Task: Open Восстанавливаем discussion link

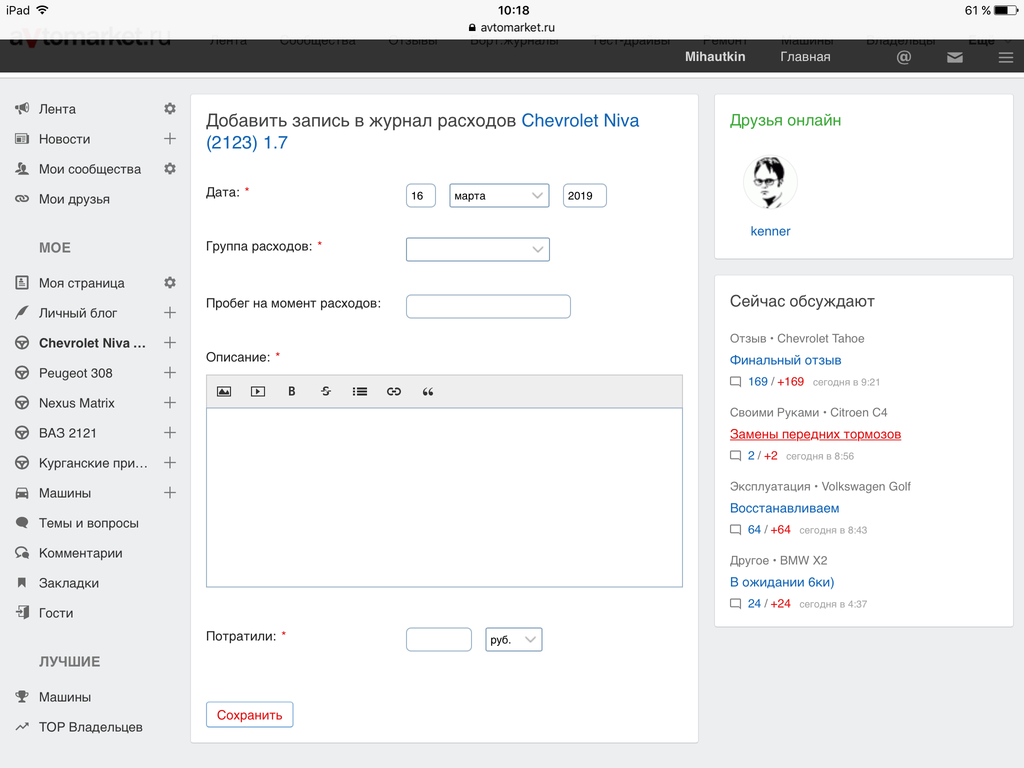Action: pyautogui.click(x=784, y=508)
